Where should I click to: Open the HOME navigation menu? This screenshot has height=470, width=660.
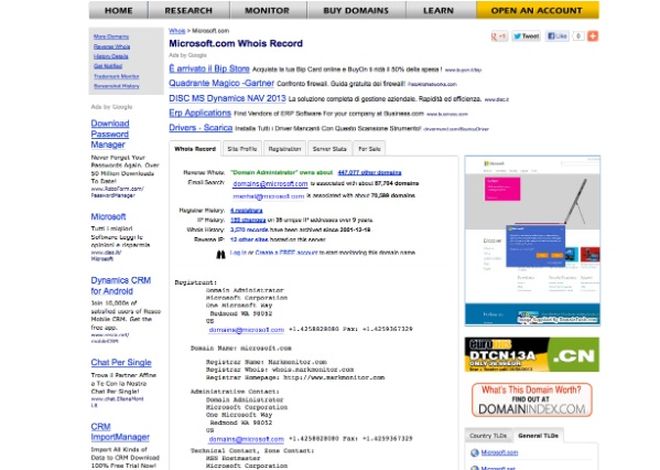coord(118,11)
